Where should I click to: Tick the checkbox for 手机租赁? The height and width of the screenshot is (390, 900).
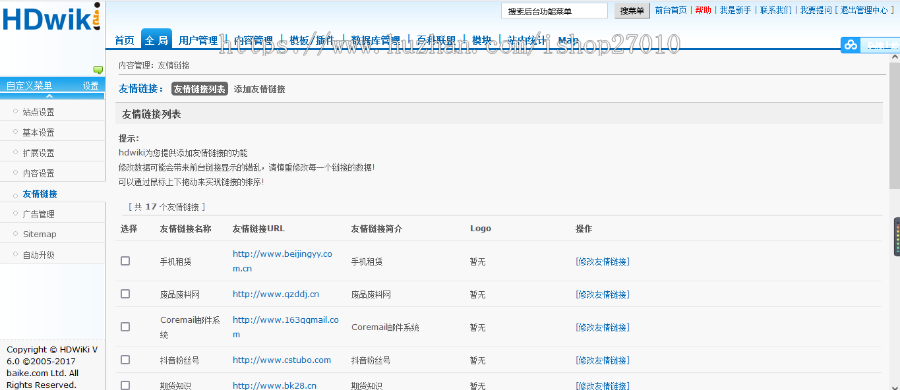(x=125, y=261)
